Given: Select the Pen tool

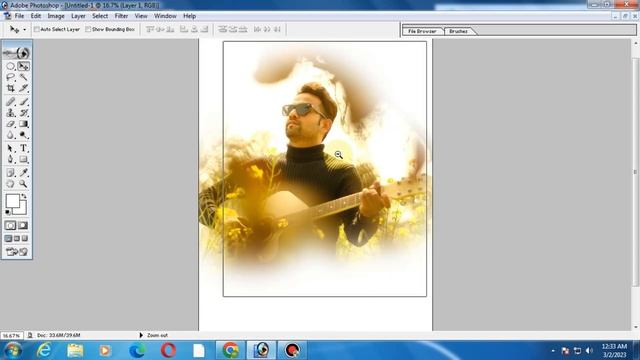Looking at the screenshot, I should (11, 159).
